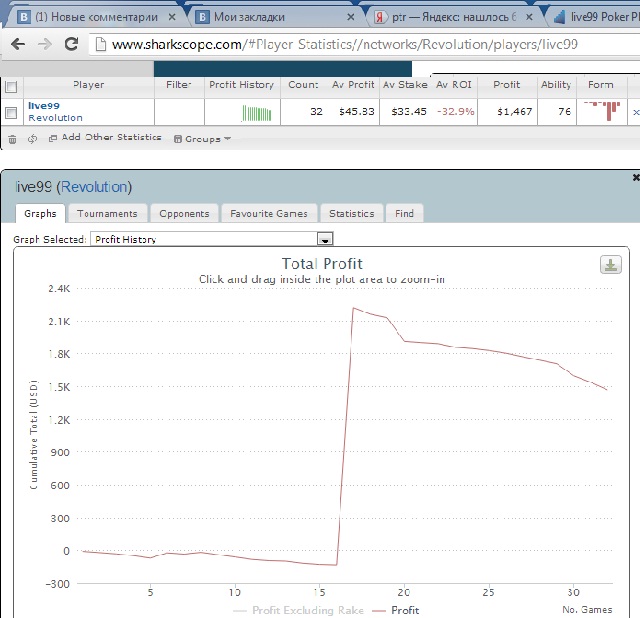Switch to the Yandex 'ptr' browser tab
640x618 pixels.
pos(453,17)
